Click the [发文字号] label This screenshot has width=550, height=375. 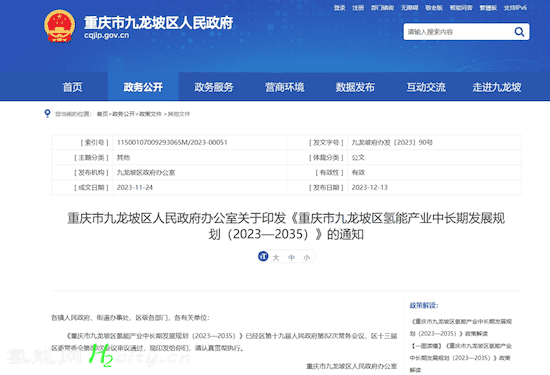326,142
